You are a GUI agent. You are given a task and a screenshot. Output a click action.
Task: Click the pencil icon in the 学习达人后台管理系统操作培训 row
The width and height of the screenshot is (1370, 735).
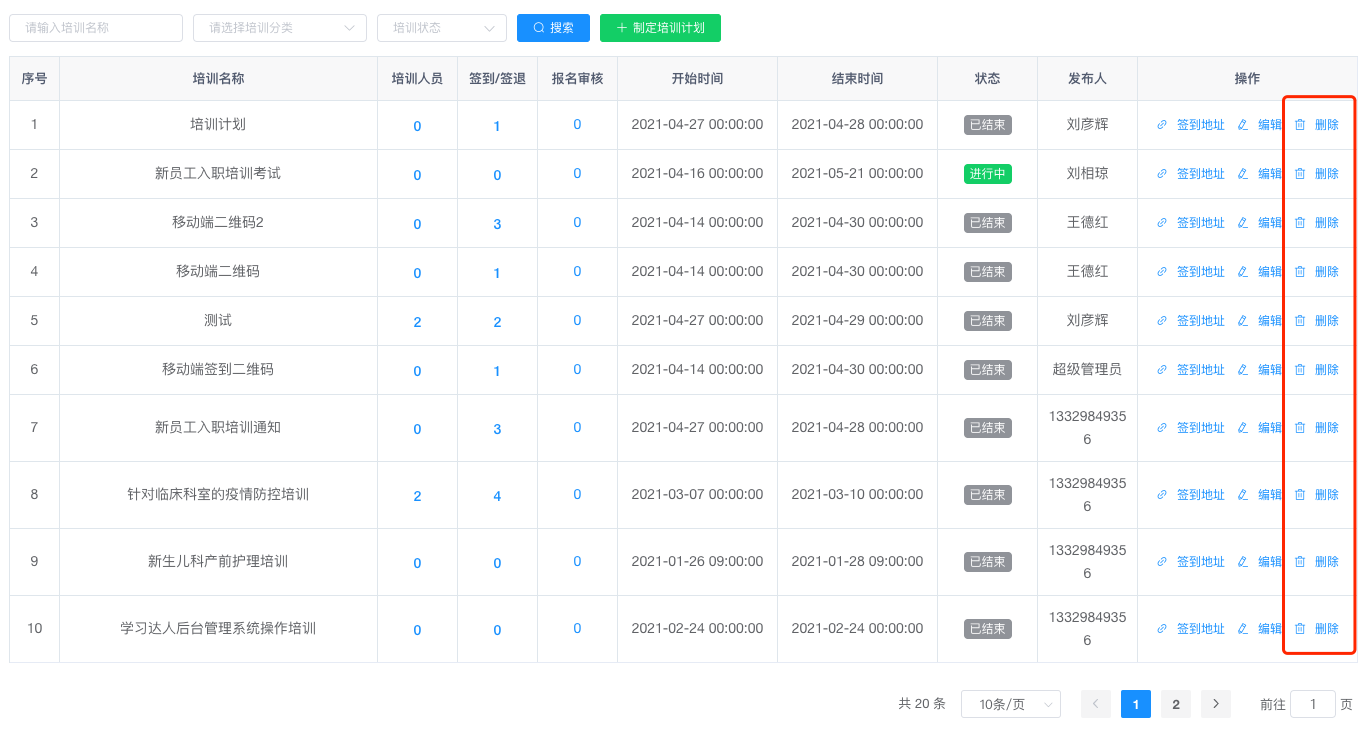point(1243,629)
